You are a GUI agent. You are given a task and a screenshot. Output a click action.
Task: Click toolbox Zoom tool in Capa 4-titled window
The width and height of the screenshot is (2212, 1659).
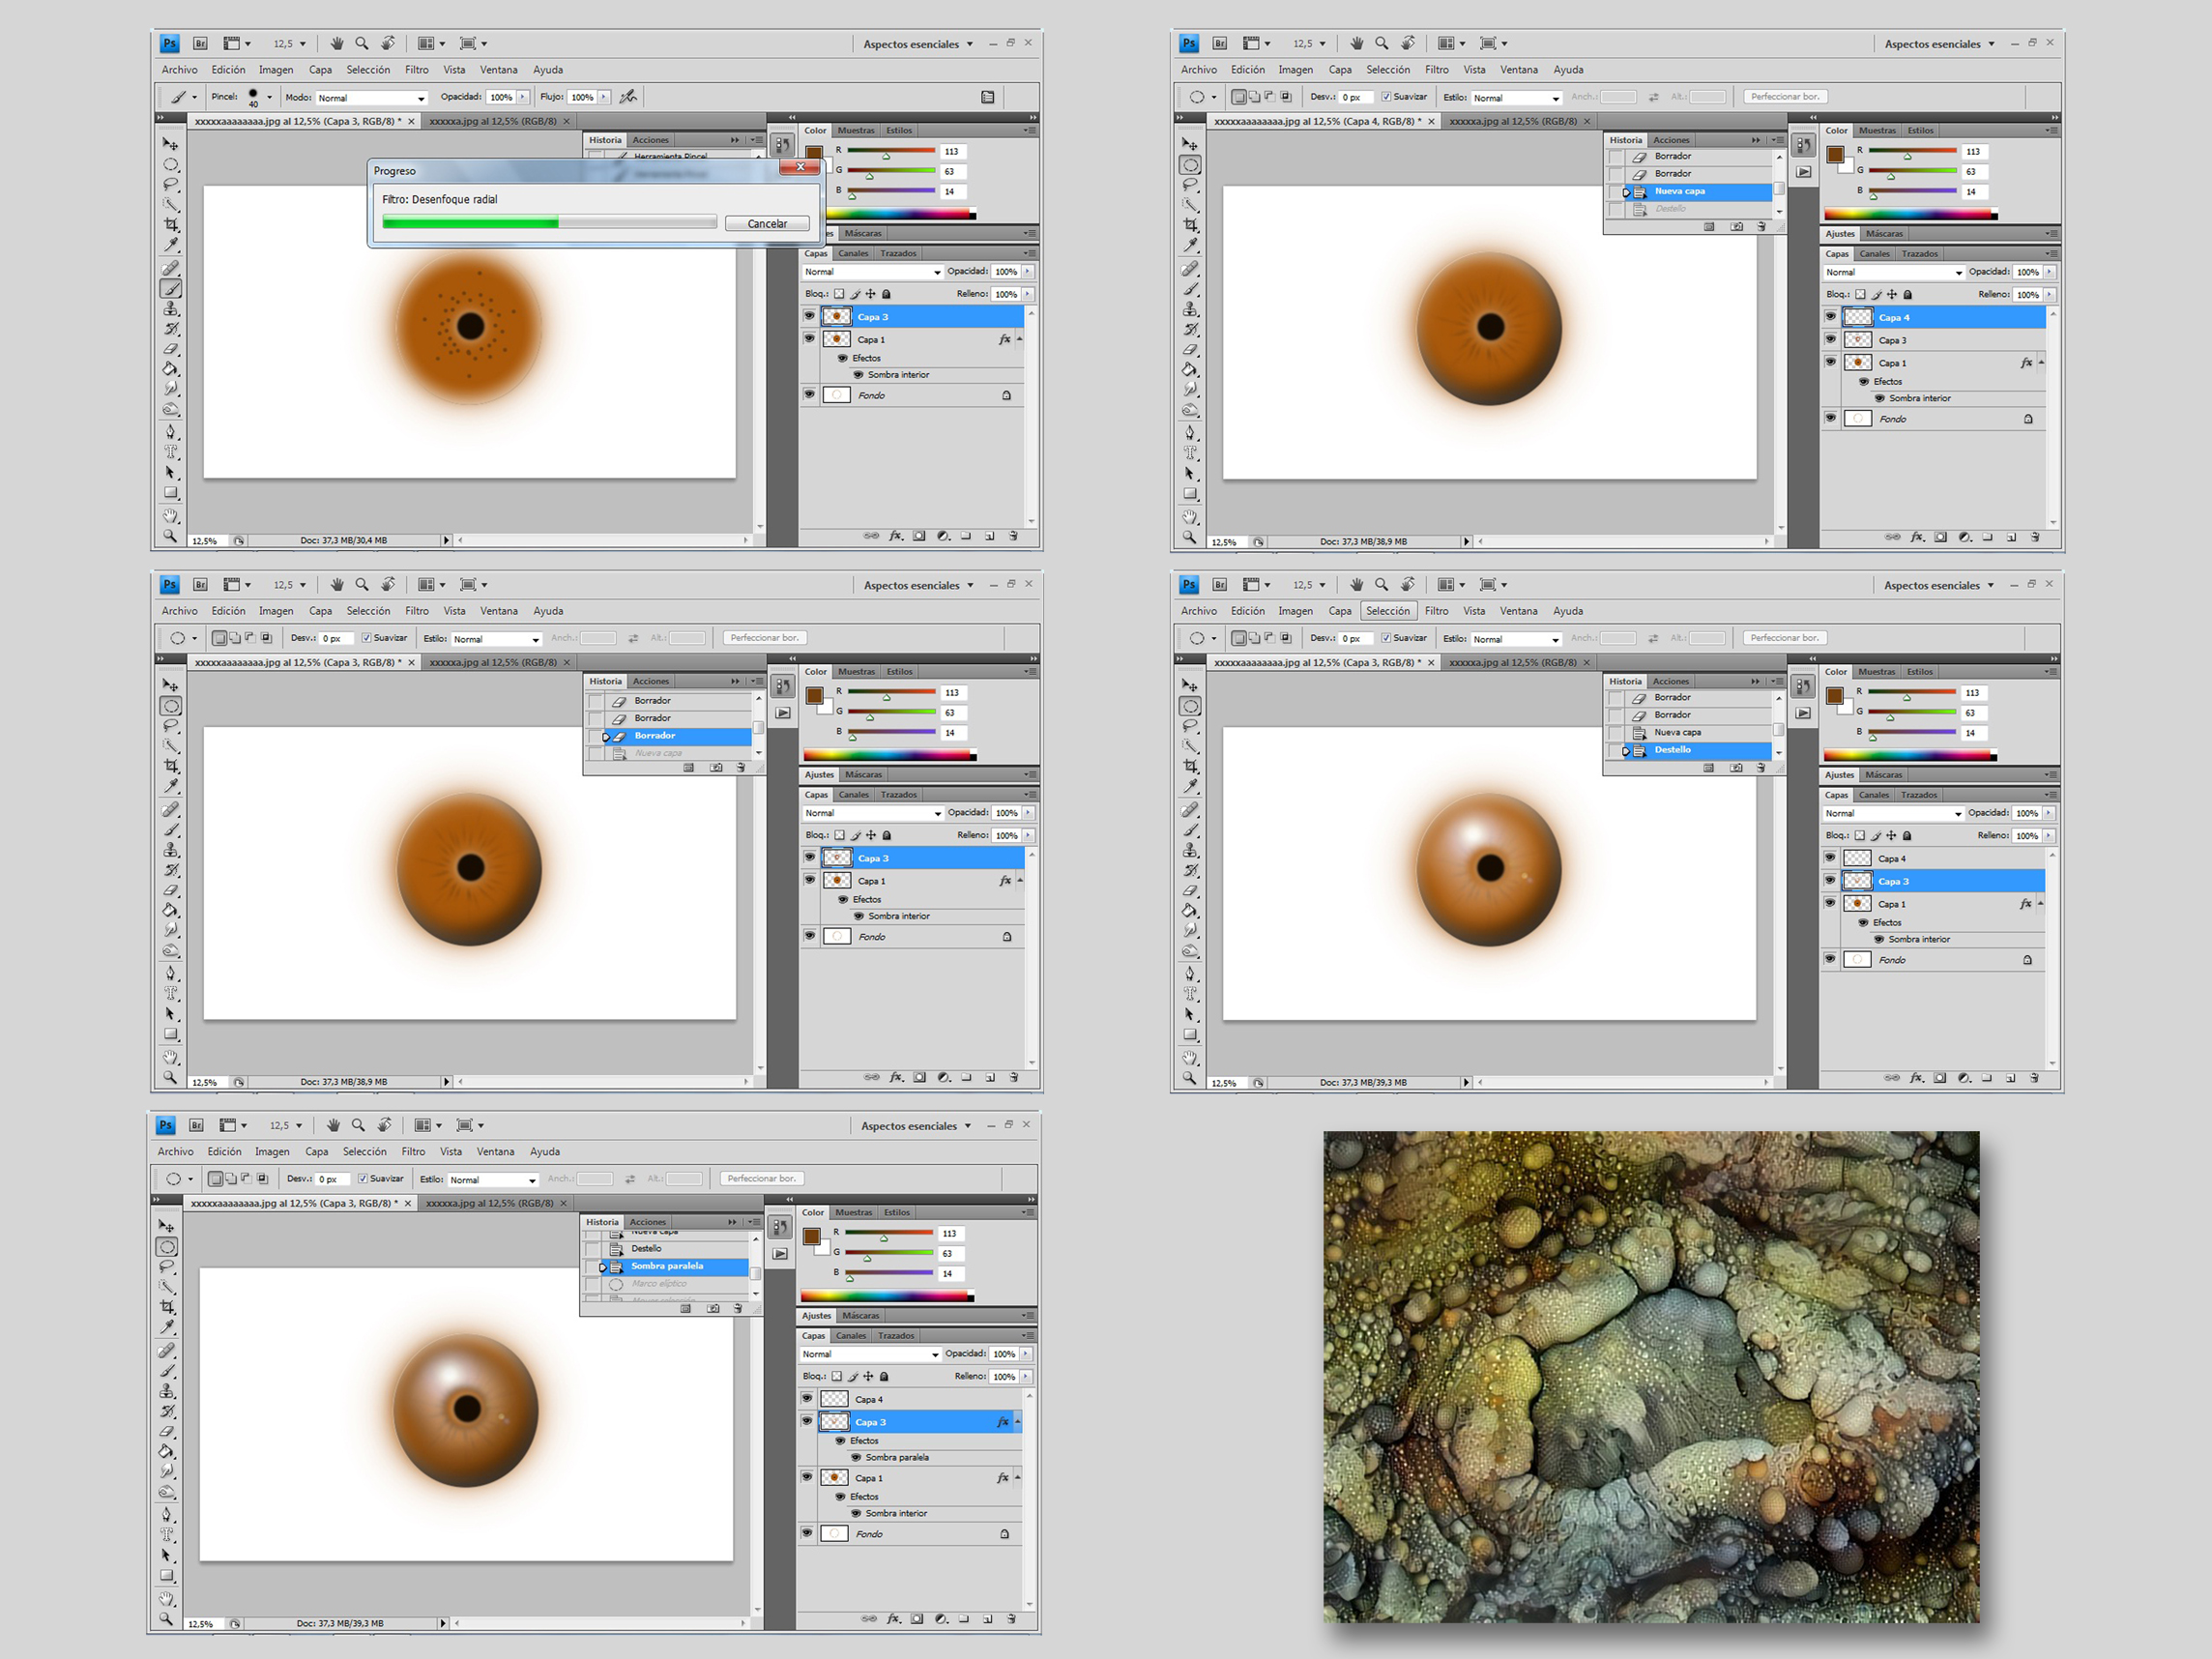tap(1190, 537)
